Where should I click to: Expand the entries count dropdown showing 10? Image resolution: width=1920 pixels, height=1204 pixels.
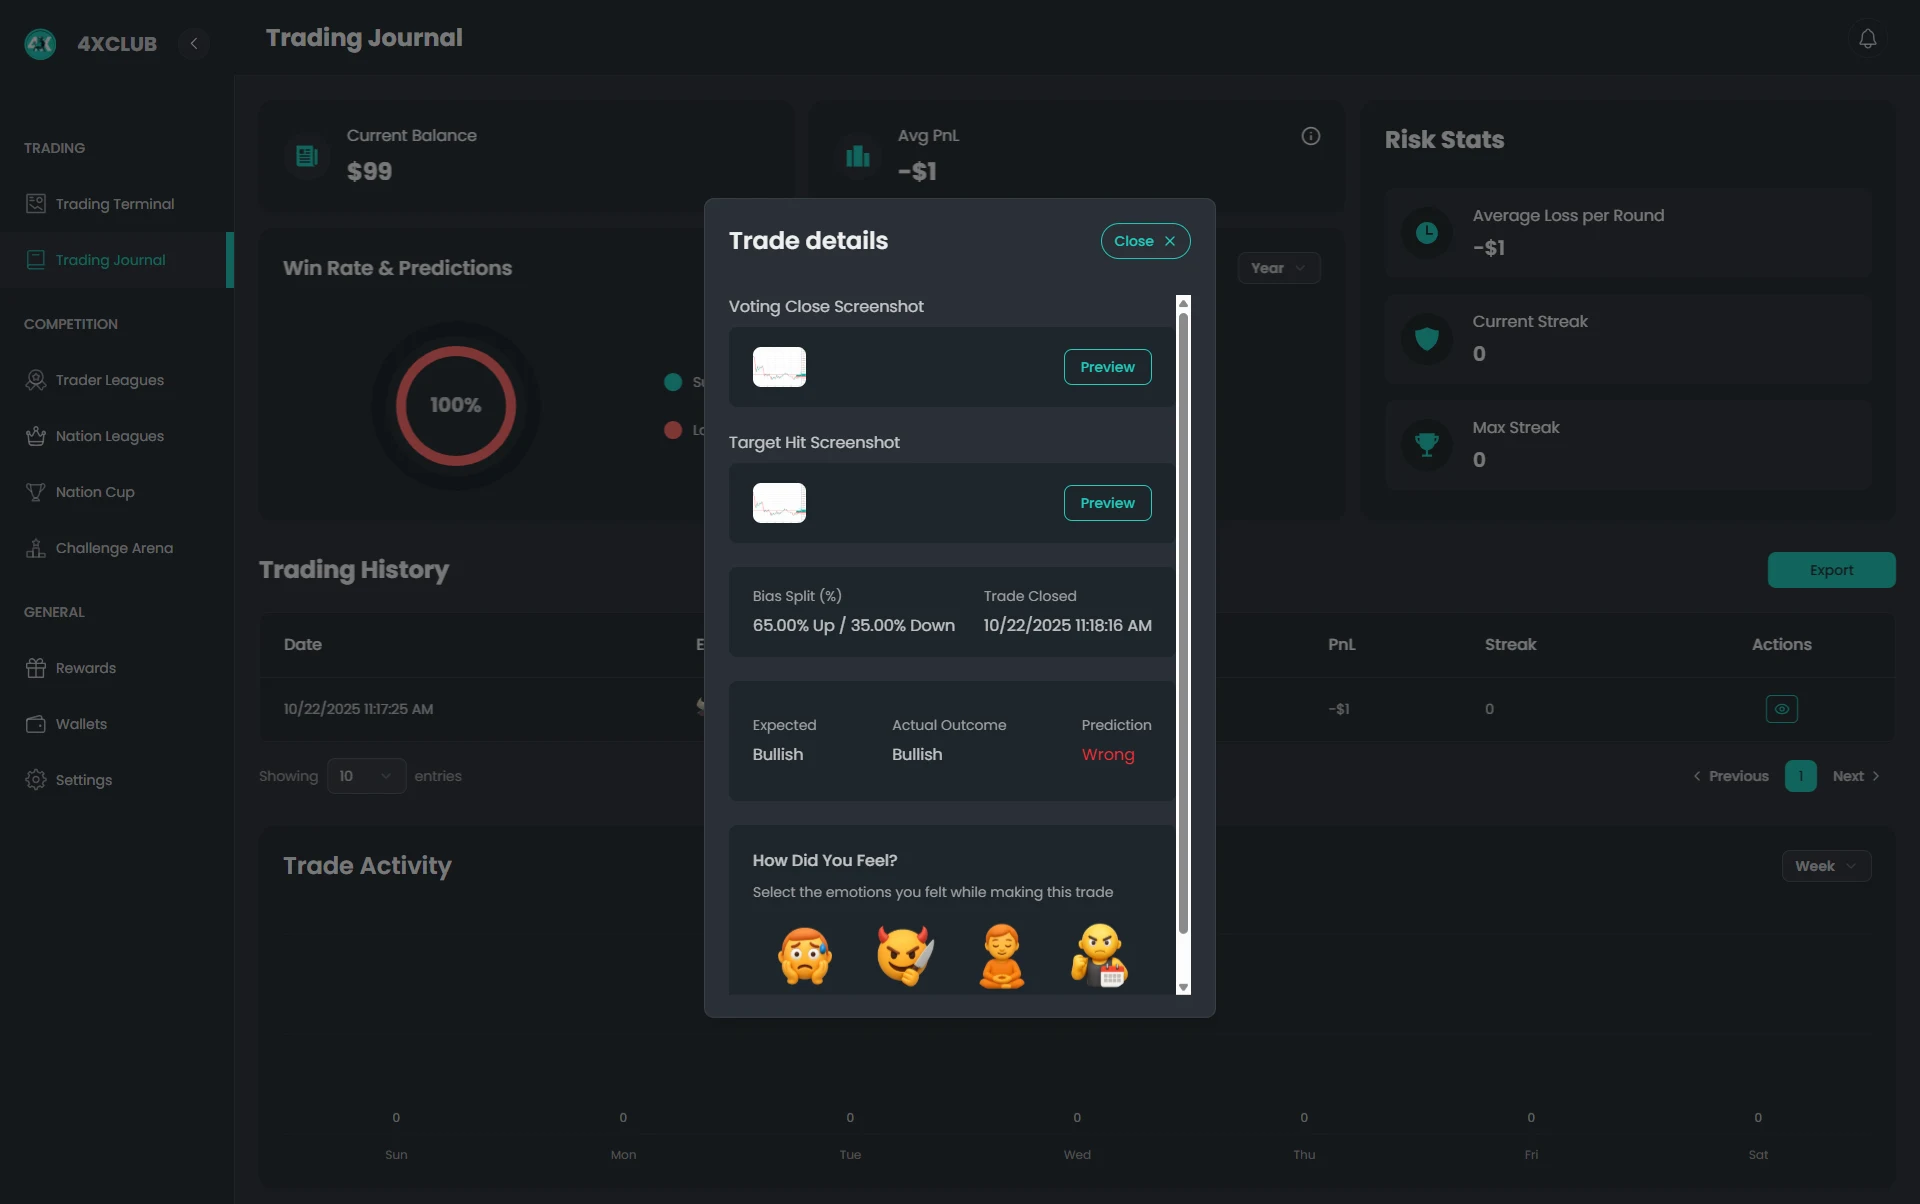(366, 776)
